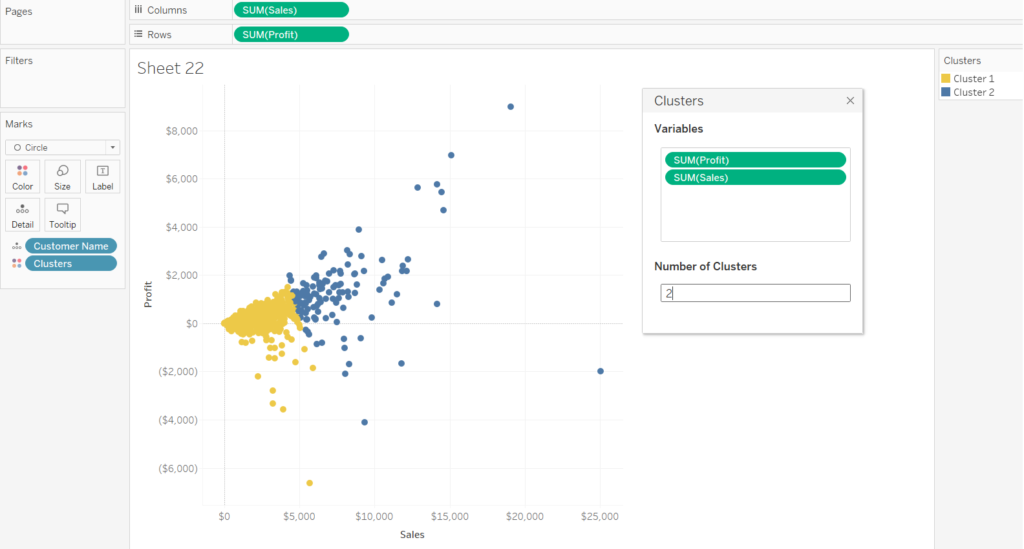This screenshot has height=549, width=1024.
Task: Open the Label marks card
Action: [x=102, y=176]
